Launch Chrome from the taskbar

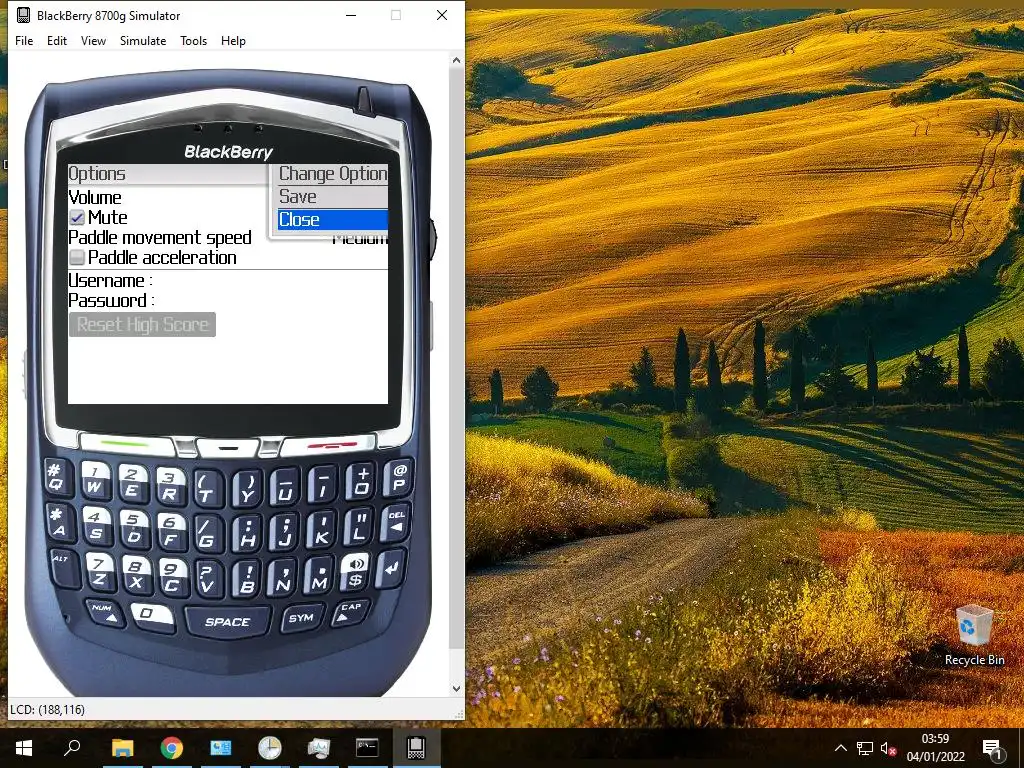[x=172, y=748]
